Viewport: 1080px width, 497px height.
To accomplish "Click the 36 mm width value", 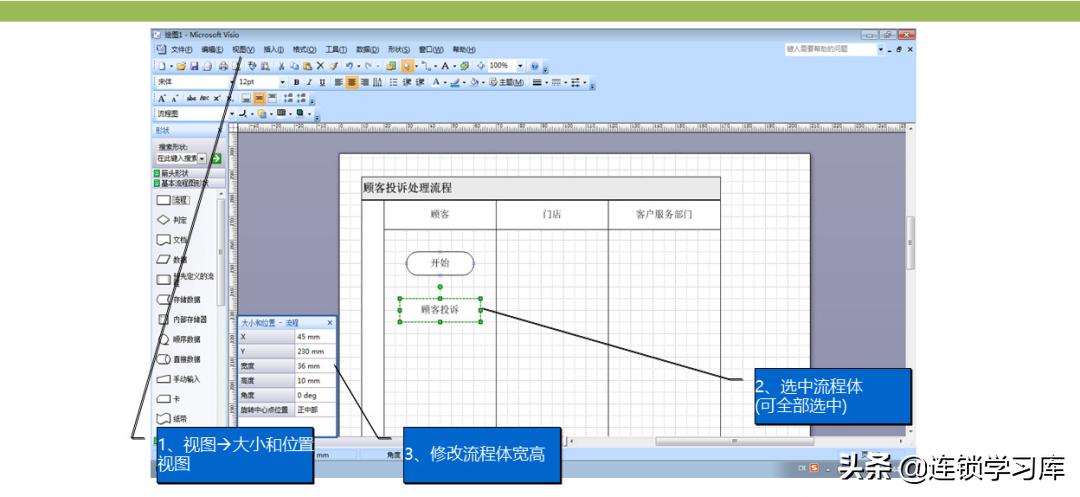I will [x=315, y=366].
